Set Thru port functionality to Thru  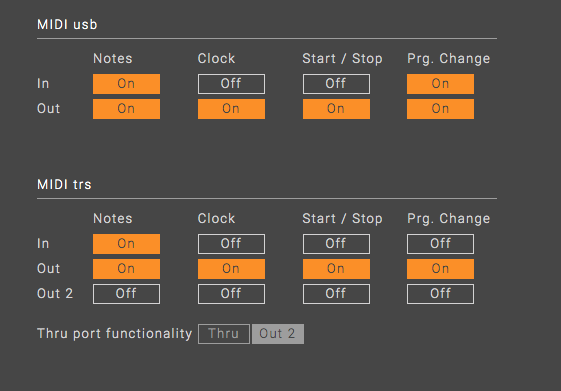(224, 334)
